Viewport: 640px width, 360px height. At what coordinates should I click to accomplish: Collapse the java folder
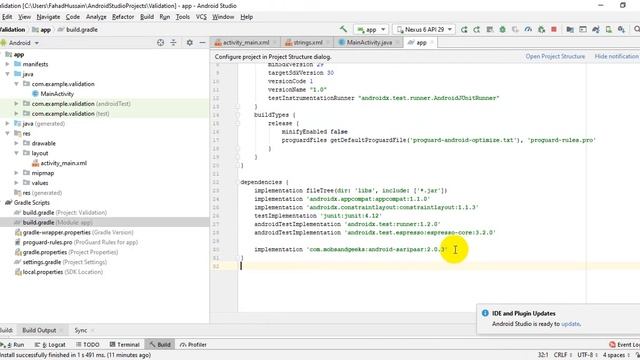(x=7, y=74)
